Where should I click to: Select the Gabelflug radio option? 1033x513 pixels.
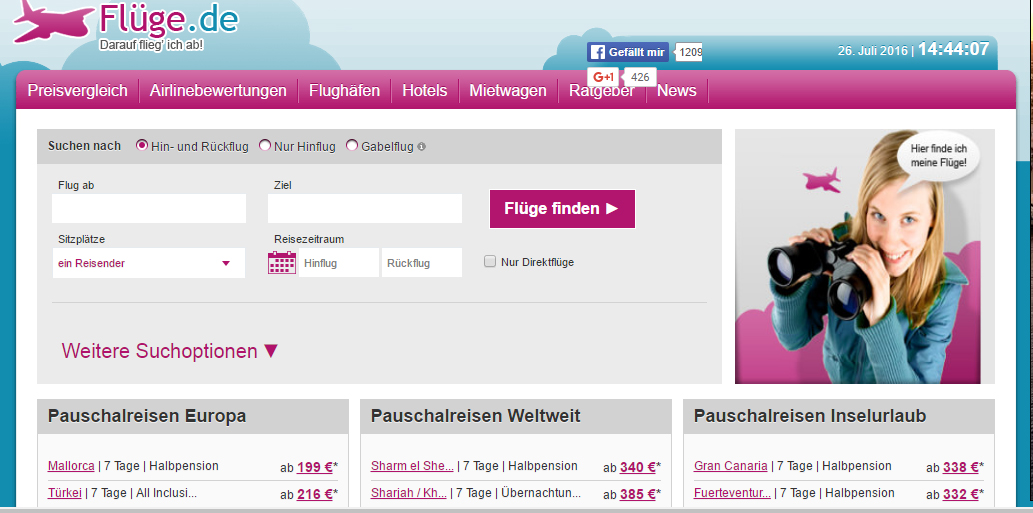pyautogui.click(x=352, y=146)
